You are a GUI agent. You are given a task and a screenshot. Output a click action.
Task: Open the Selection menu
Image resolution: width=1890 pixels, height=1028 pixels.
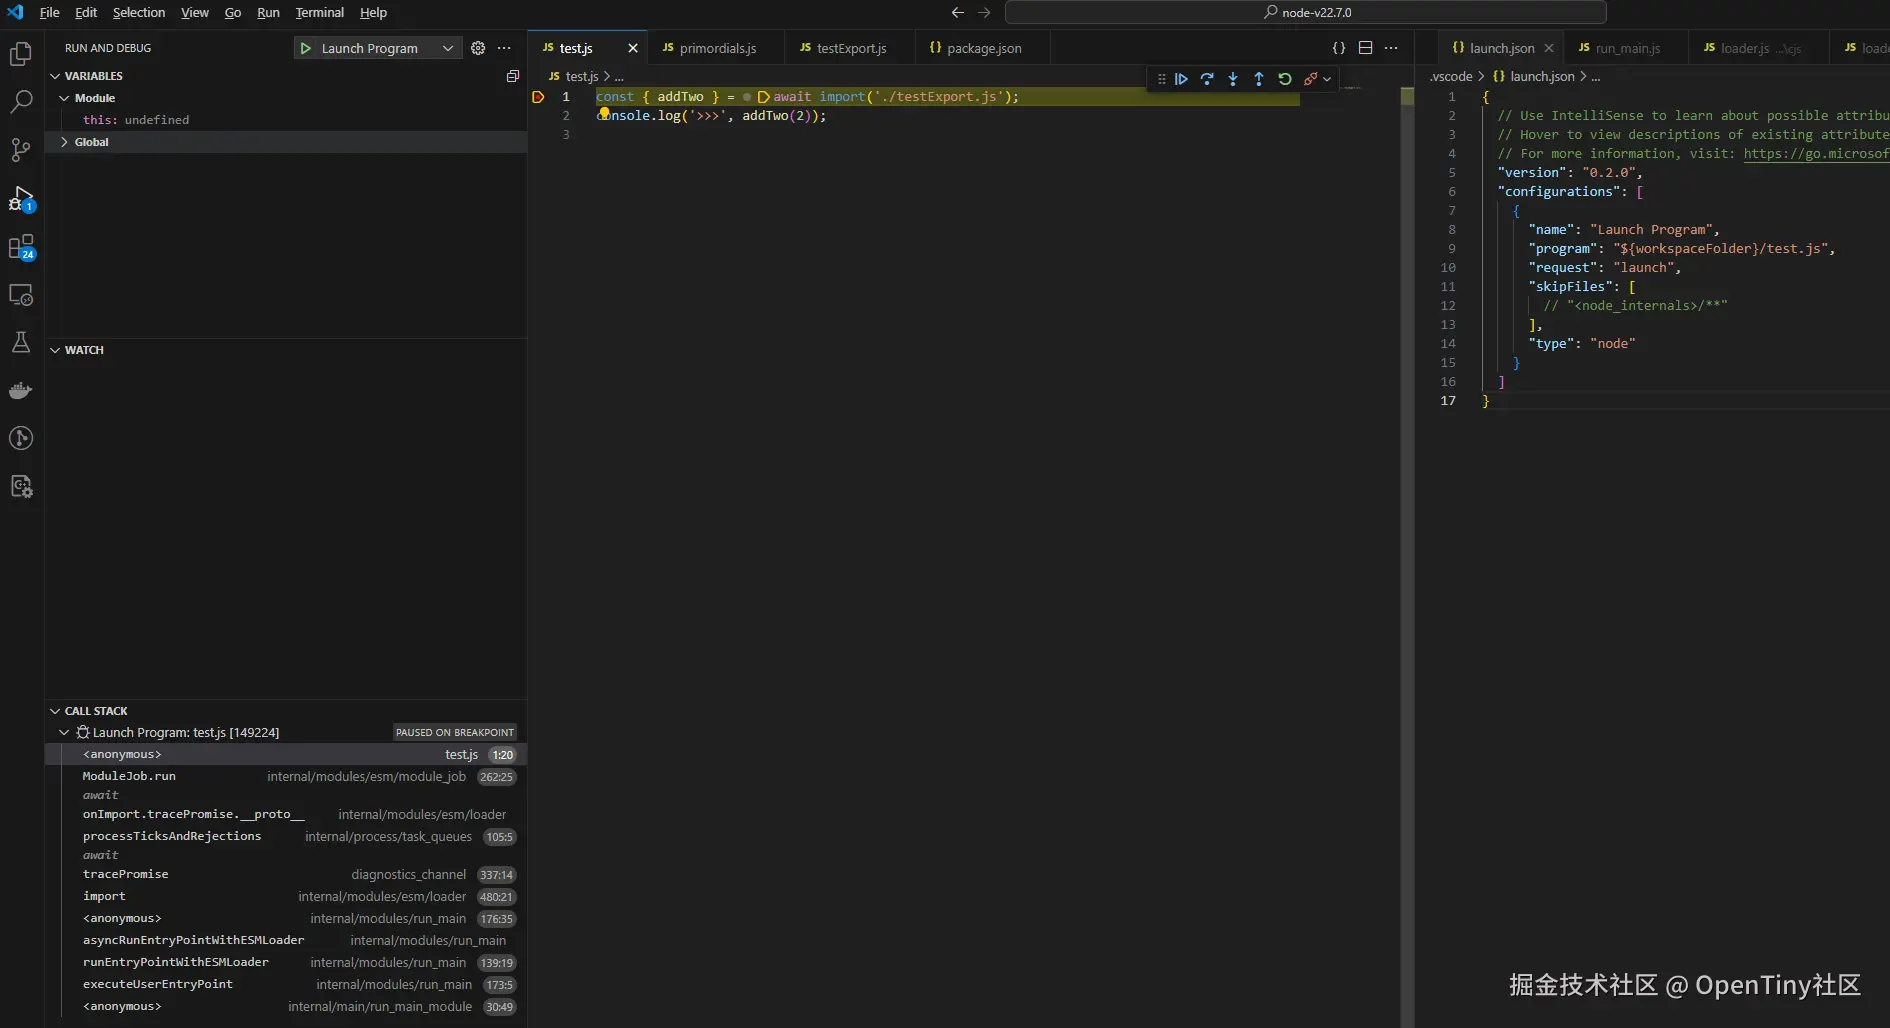click(139, 13)
